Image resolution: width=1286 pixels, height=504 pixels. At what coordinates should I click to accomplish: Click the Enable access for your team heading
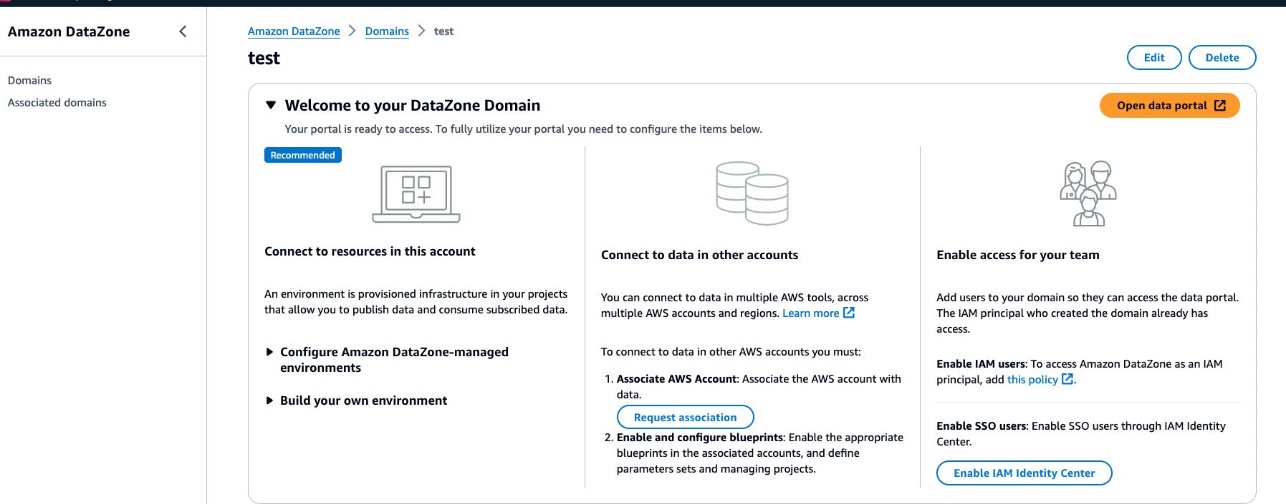pyautogui.click(x=1018, y=255)
